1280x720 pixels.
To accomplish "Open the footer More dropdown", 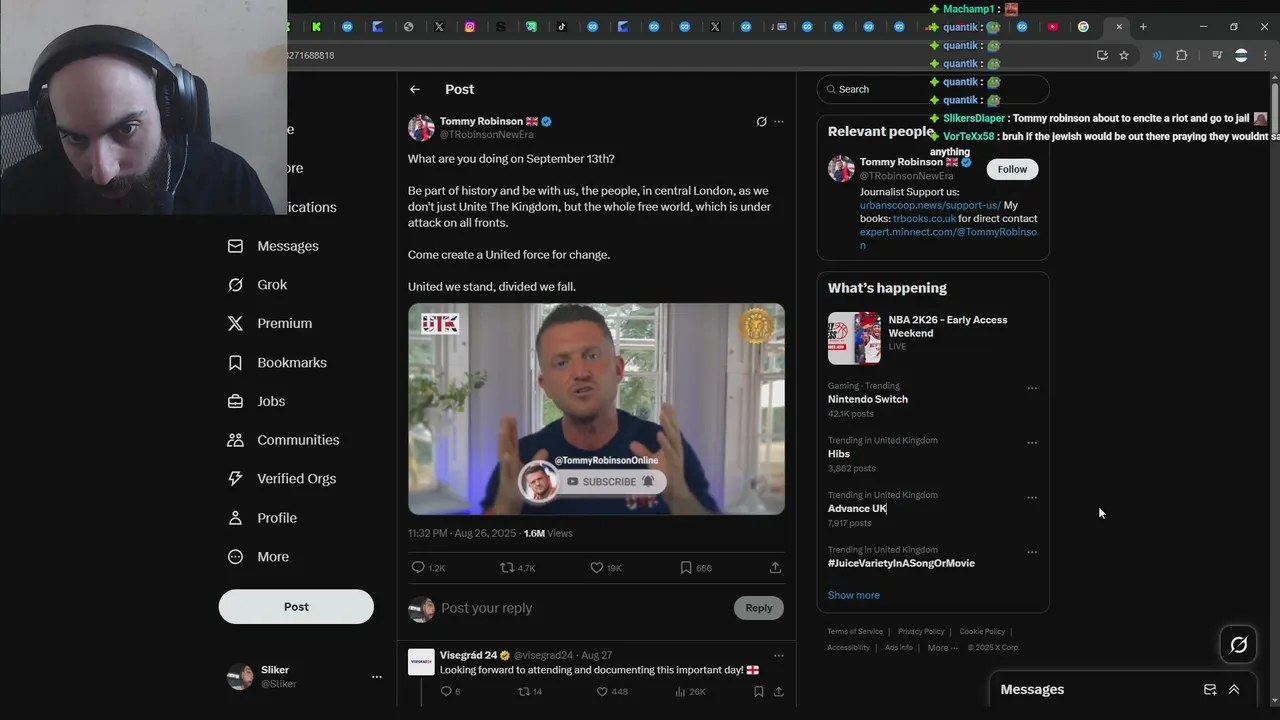I will click(942, 647).
